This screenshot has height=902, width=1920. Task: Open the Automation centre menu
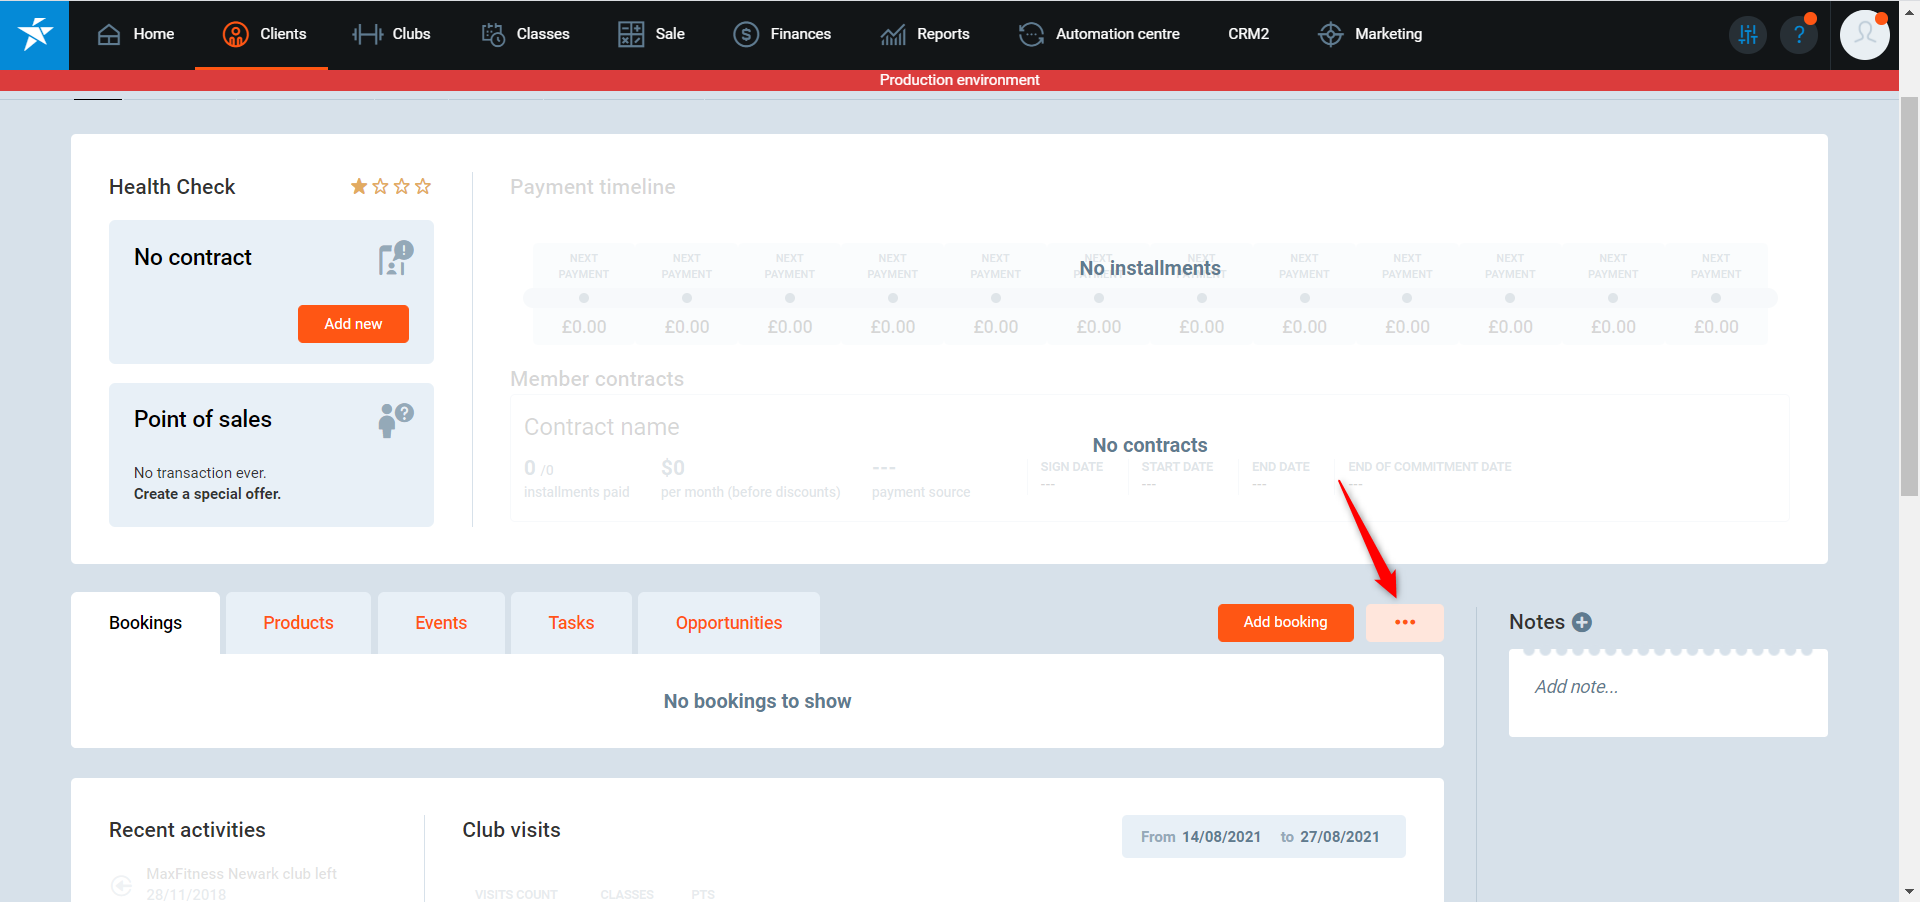click(1099, 34)
